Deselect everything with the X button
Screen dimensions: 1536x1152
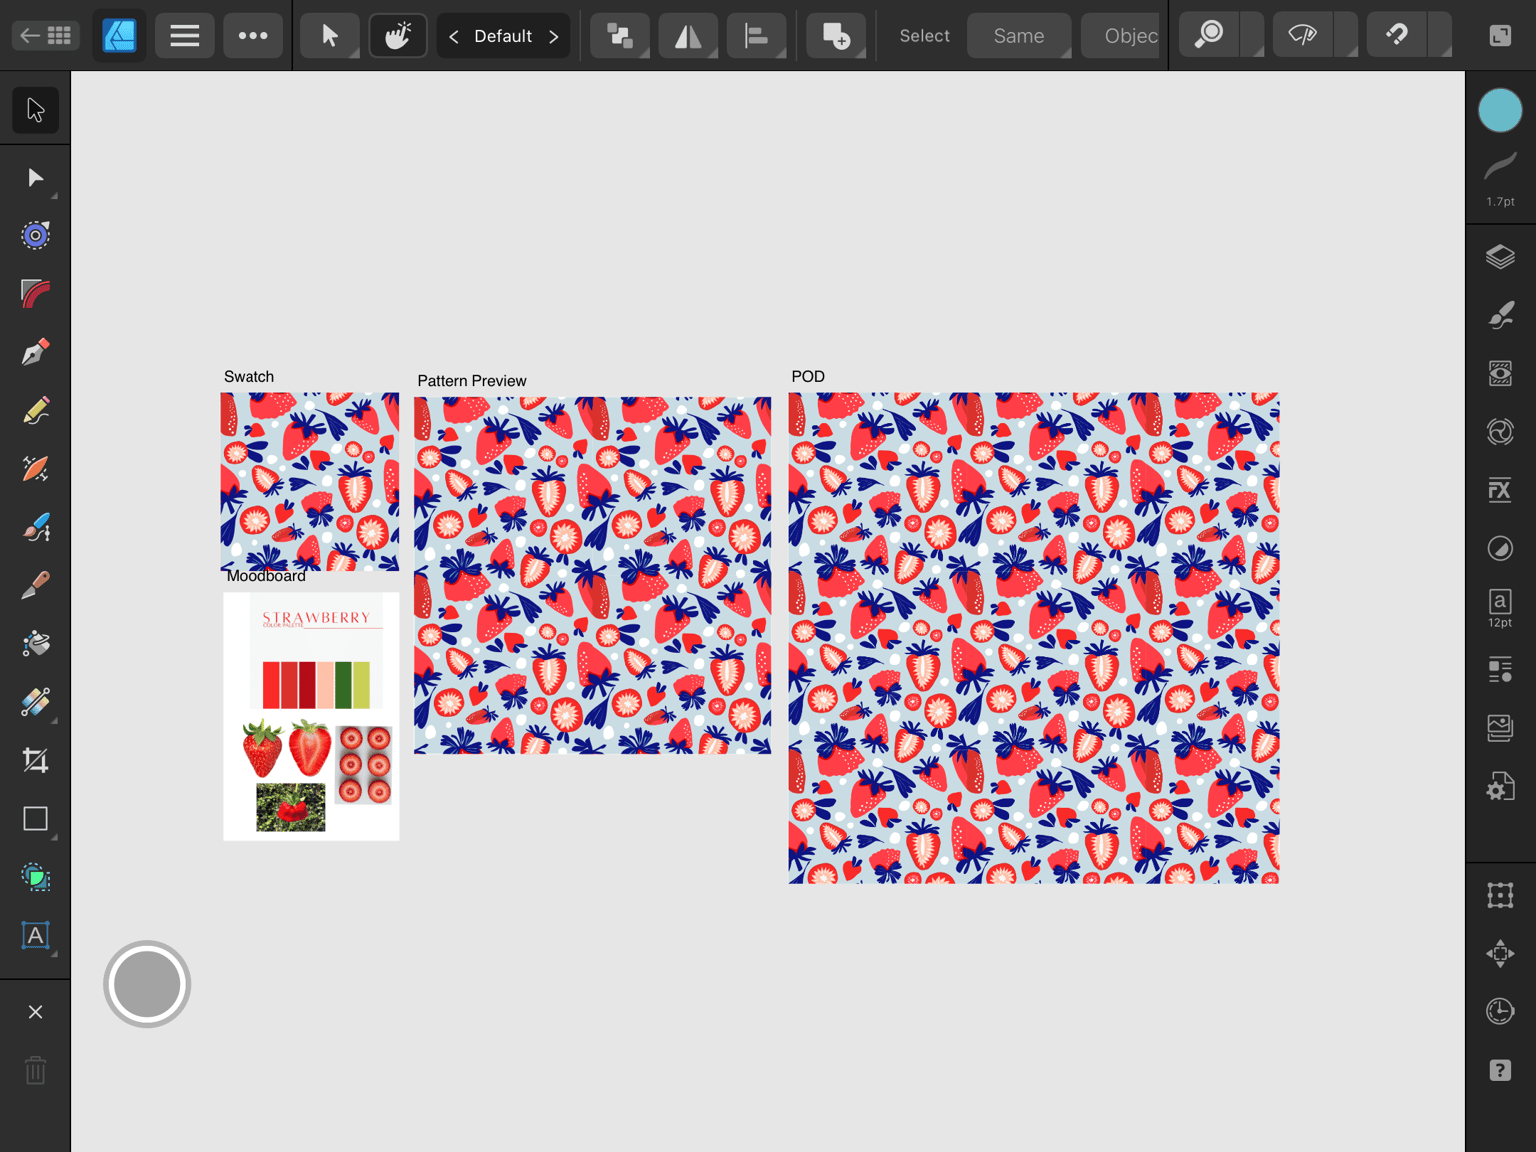35,1012
